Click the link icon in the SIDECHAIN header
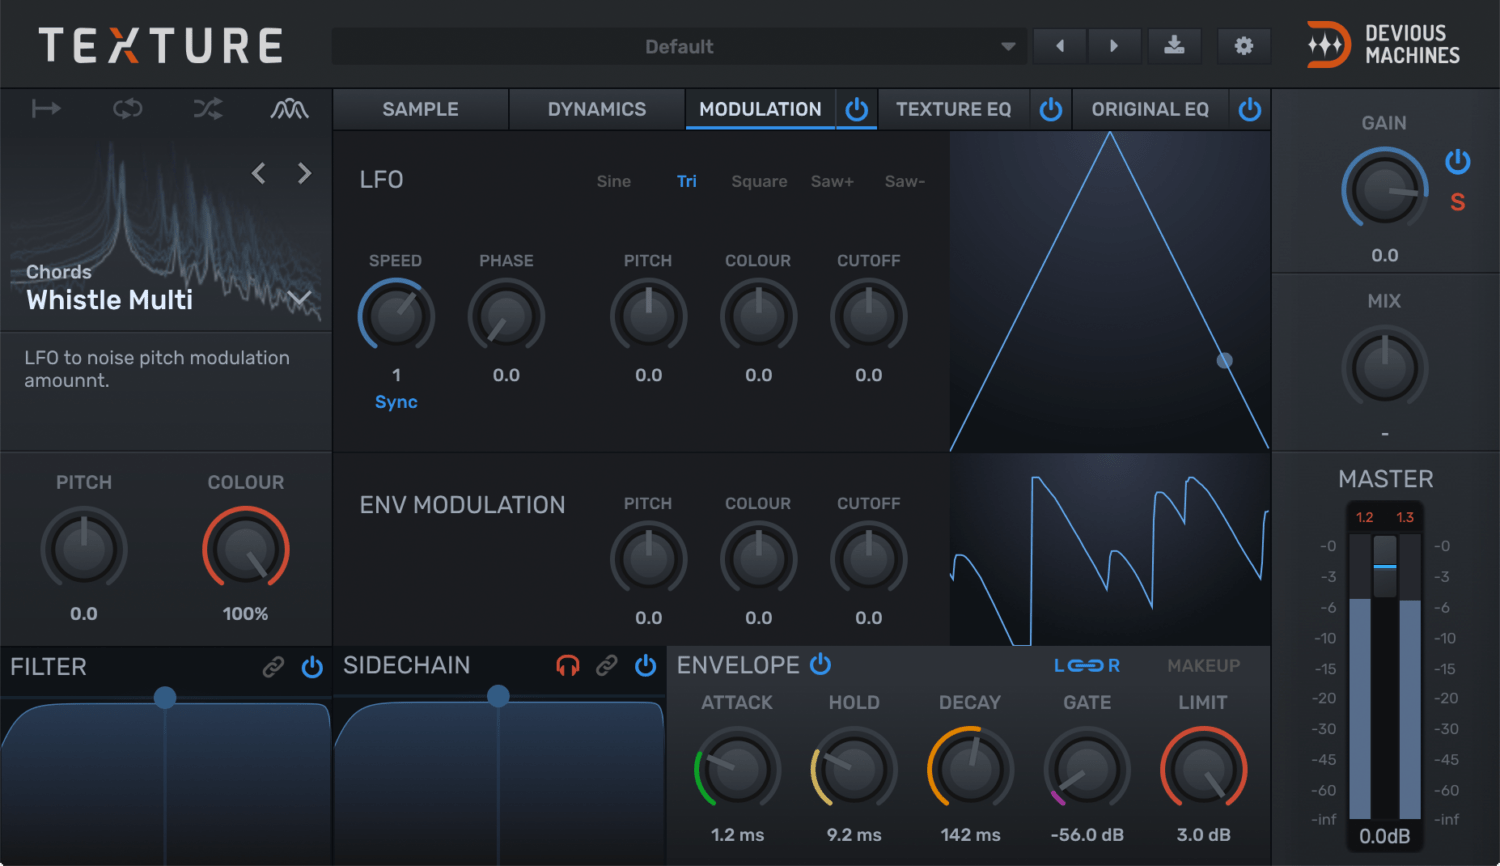The image size is (1500, 866). [607, 665]
